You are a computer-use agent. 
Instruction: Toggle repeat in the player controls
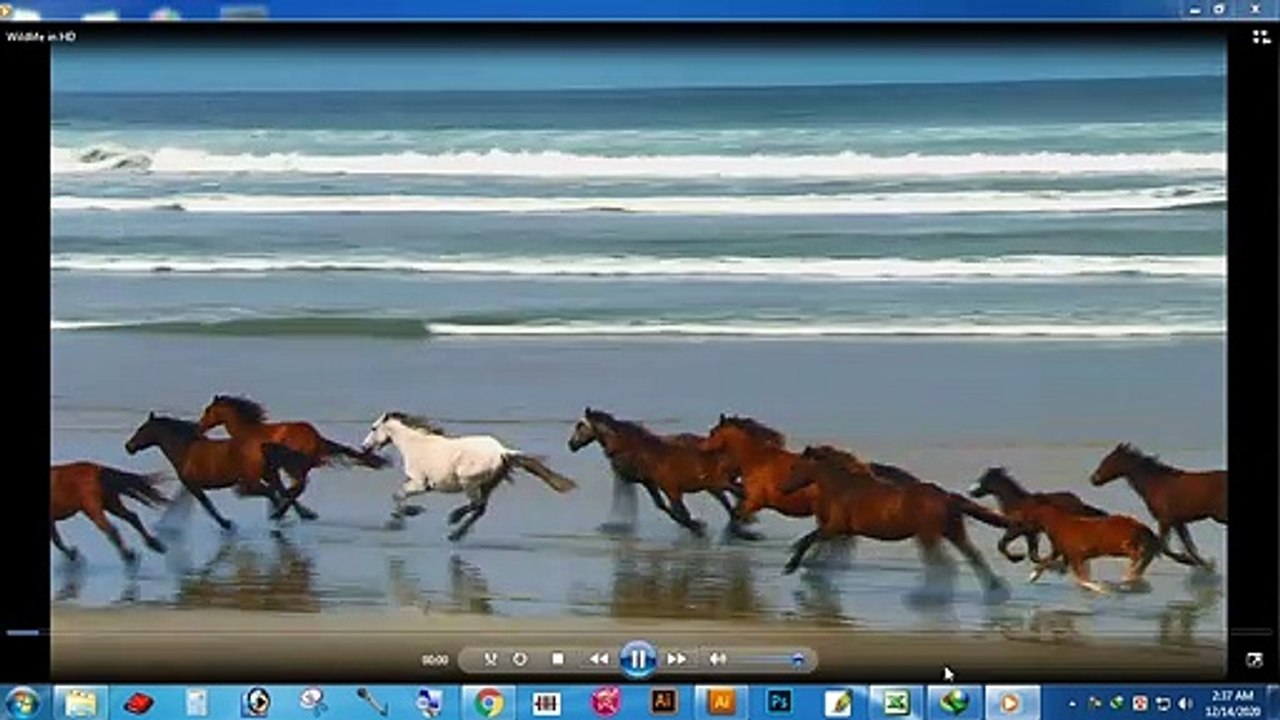[x=520, y=659]
